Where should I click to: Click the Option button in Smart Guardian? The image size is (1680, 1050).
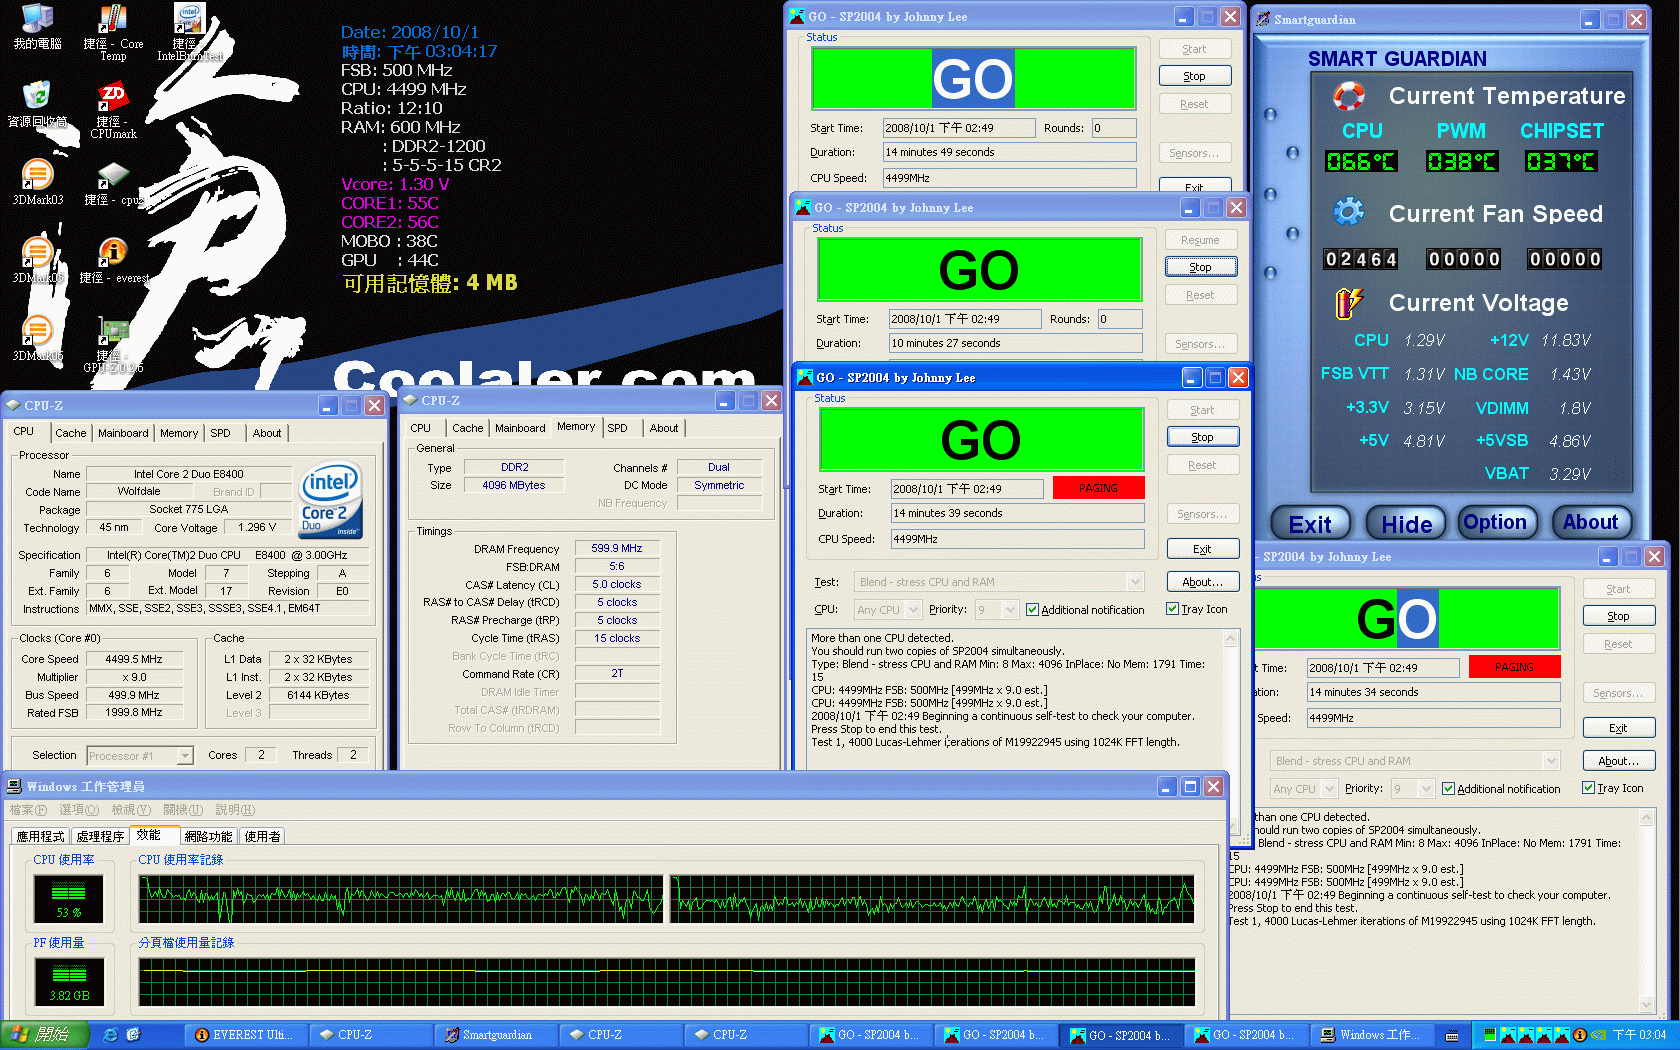[1495, 522]
